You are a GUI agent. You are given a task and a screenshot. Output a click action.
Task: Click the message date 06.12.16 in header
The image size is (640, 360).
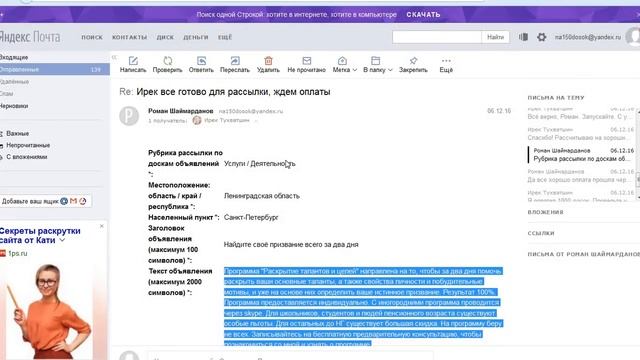pyautogui.click(x=499, y=111)
